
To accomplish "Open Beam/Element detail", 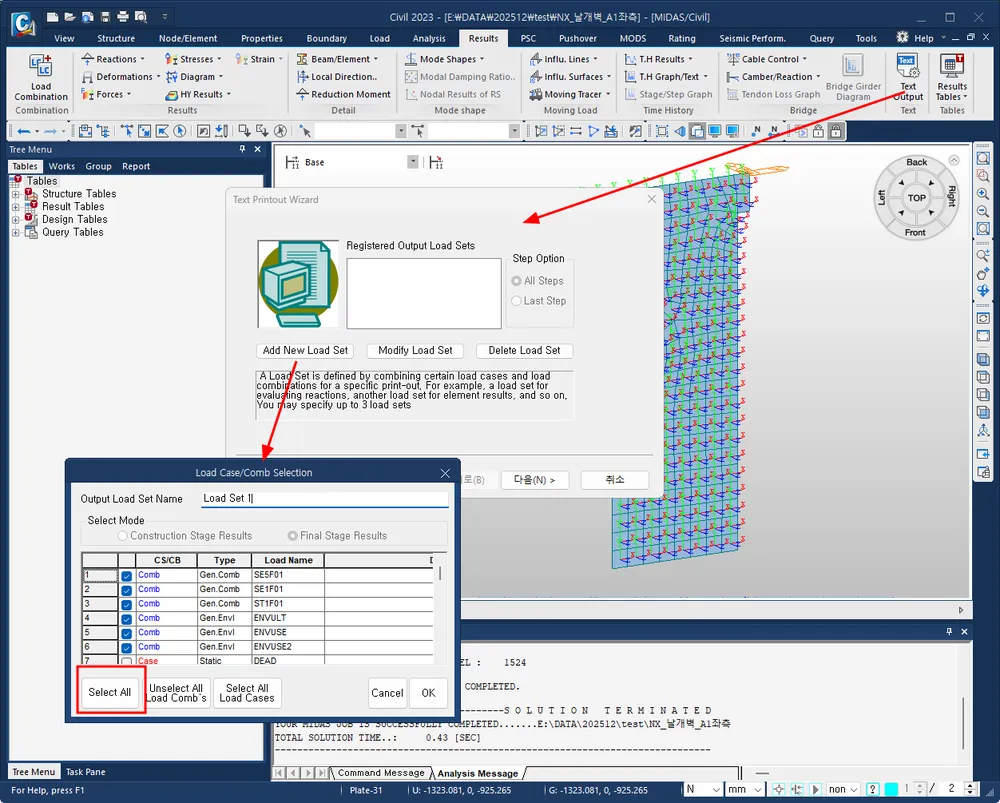I will [x=337, y=59].
